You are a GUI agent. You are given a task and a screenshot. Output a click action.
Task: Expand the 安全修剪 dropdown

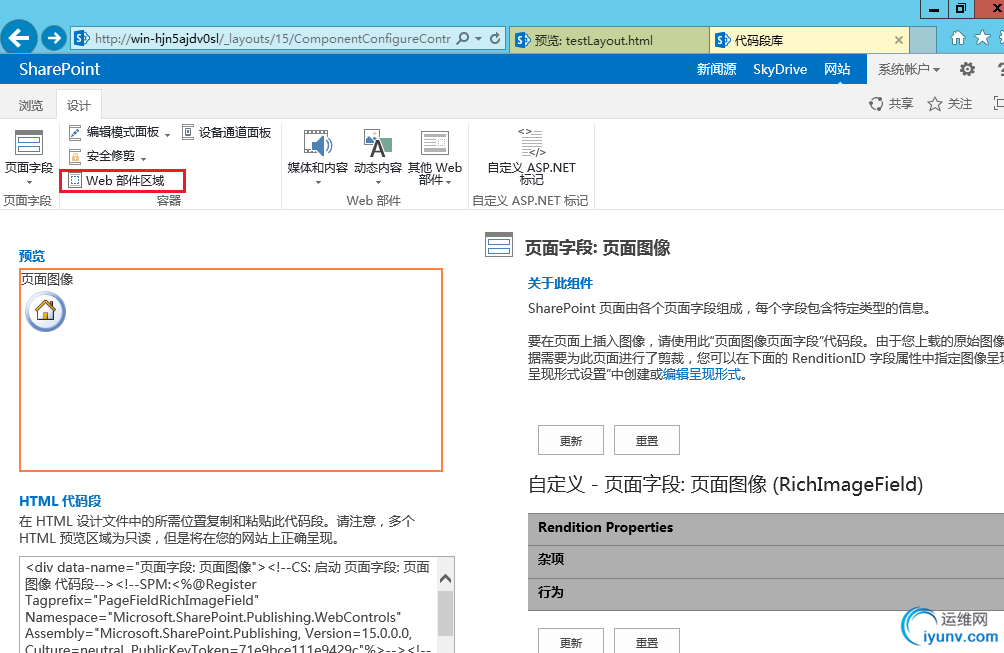(143, 158)
